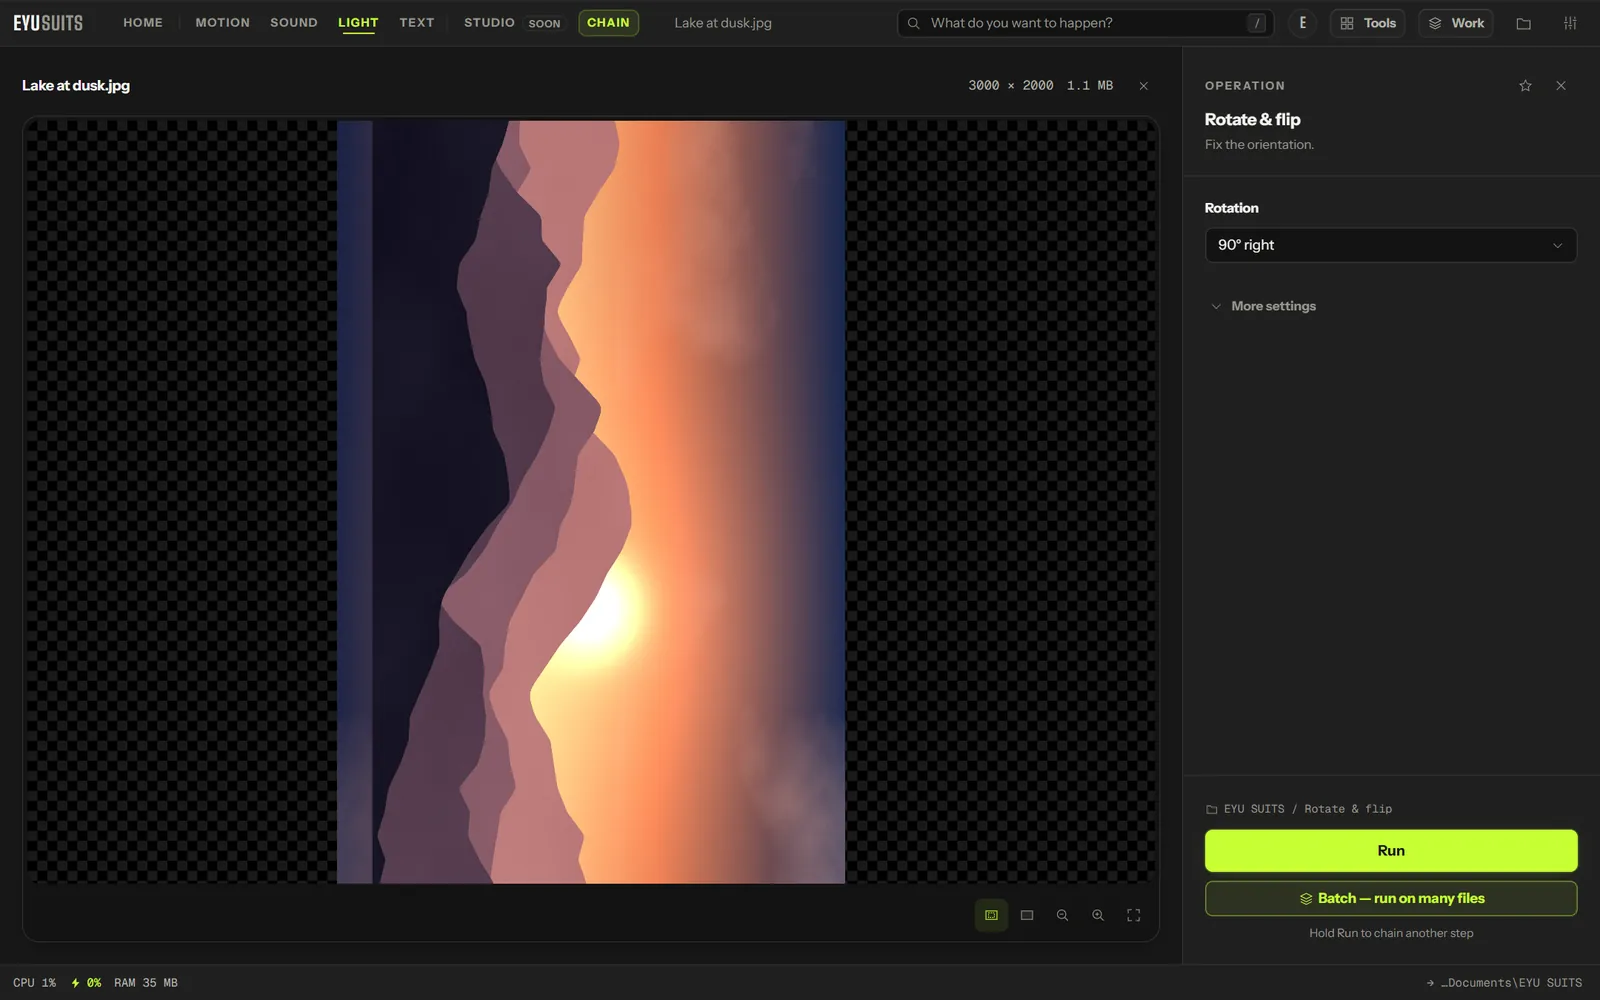Open the TEXT tab
This screenshot has height=1000, width=1600.
tap(417, 23)
